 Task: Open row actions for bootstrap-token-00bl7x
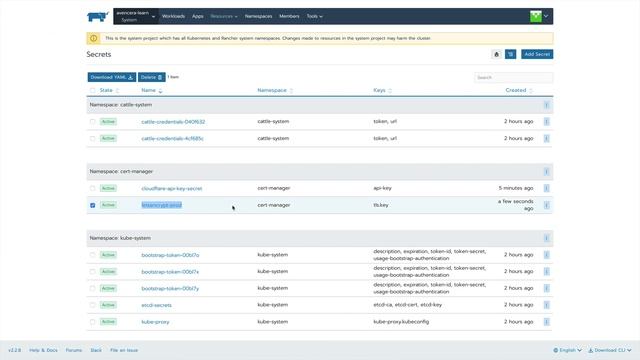point(546,271)
